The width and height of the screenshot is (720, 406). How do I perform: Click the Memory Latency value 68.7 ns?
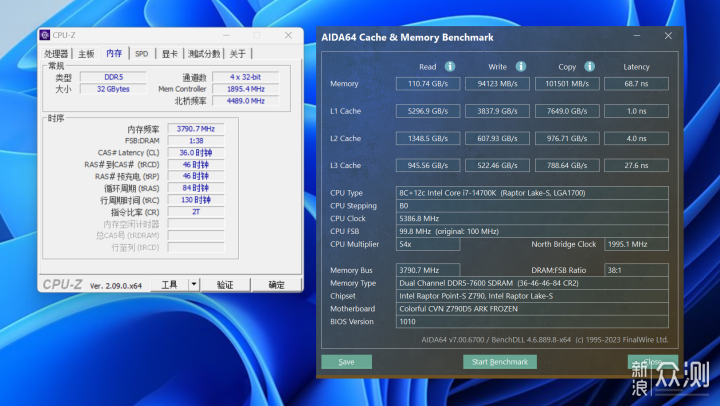636,84
